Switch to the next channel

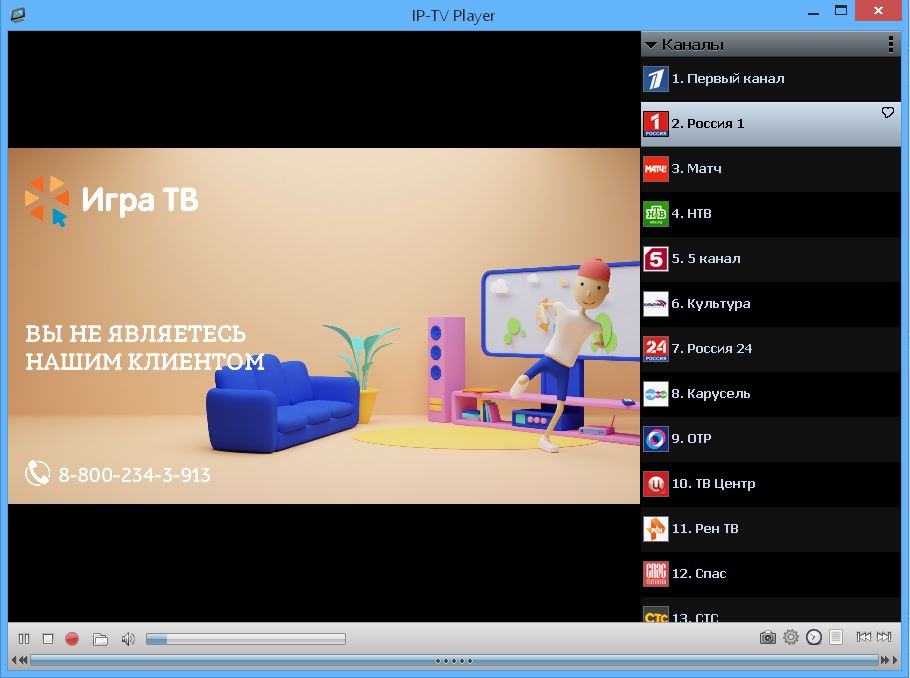point(884,637)
